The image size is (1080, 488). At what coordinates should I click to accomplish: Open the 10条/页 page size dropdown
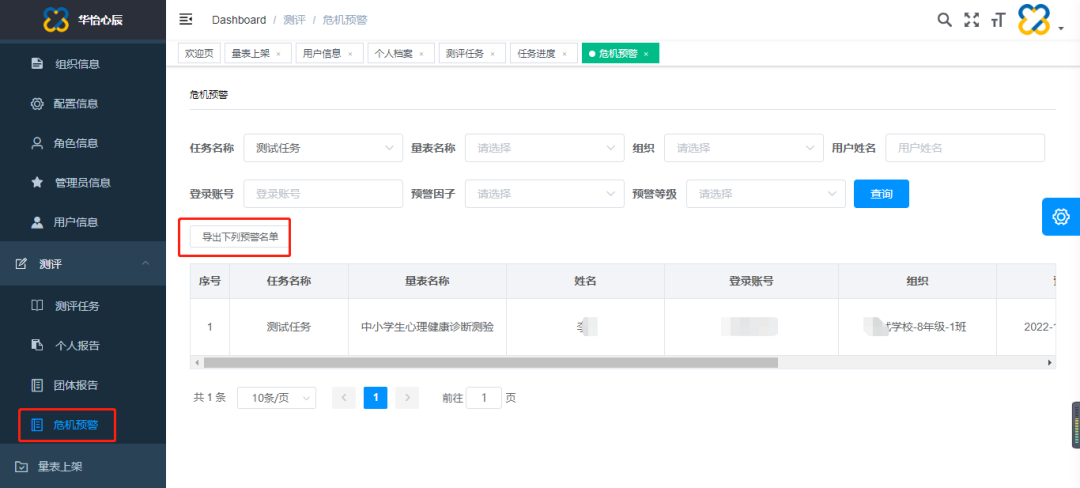[276, 398]
